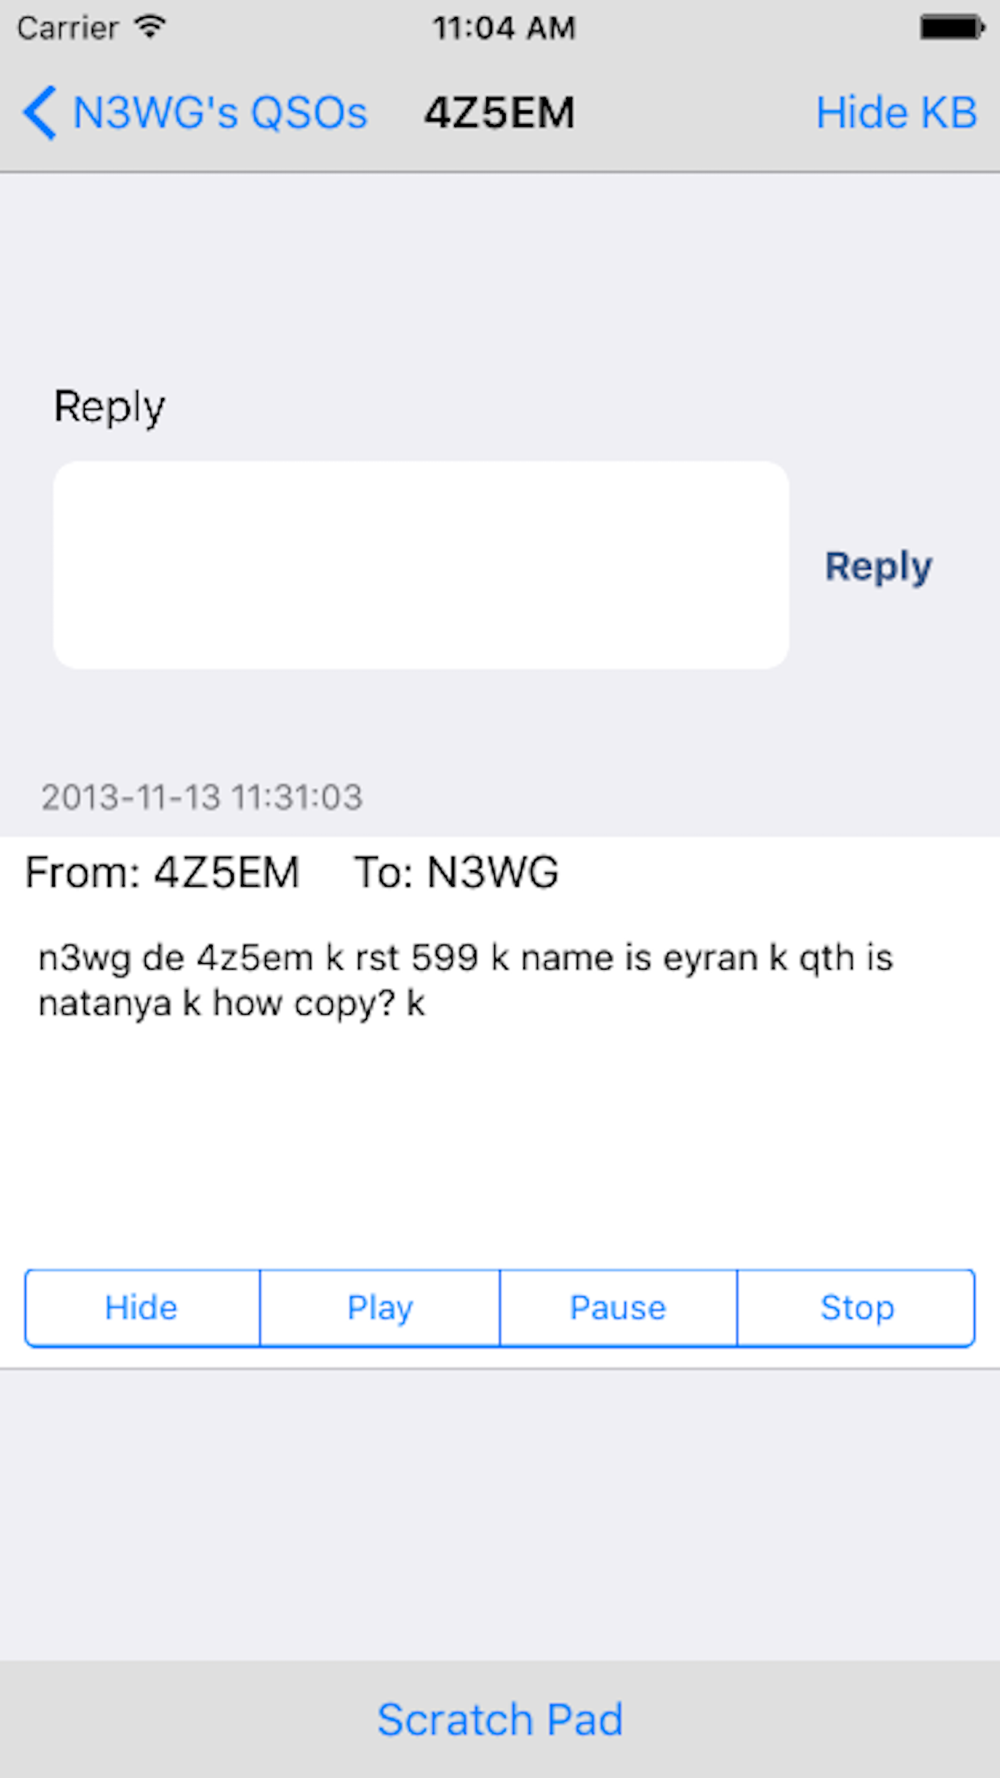Open the Scratch Pad
Screen dimensions: 1000x1778
500,1720
